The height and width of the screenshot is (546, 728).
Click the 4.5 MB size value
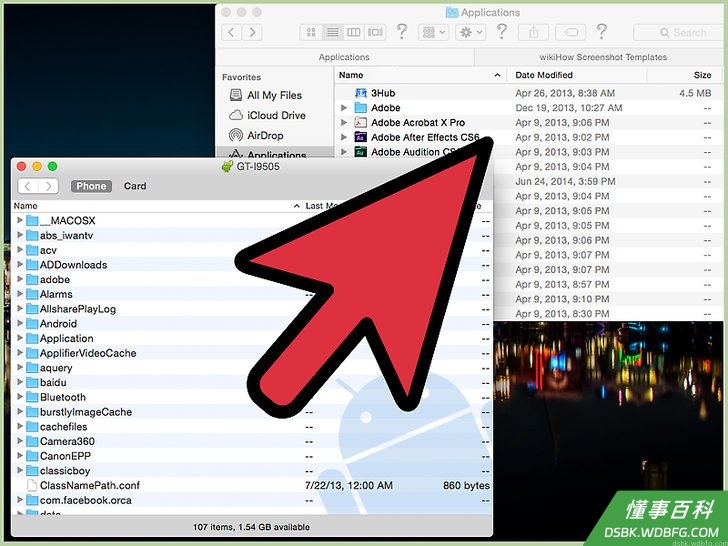(x=696, y=93)
